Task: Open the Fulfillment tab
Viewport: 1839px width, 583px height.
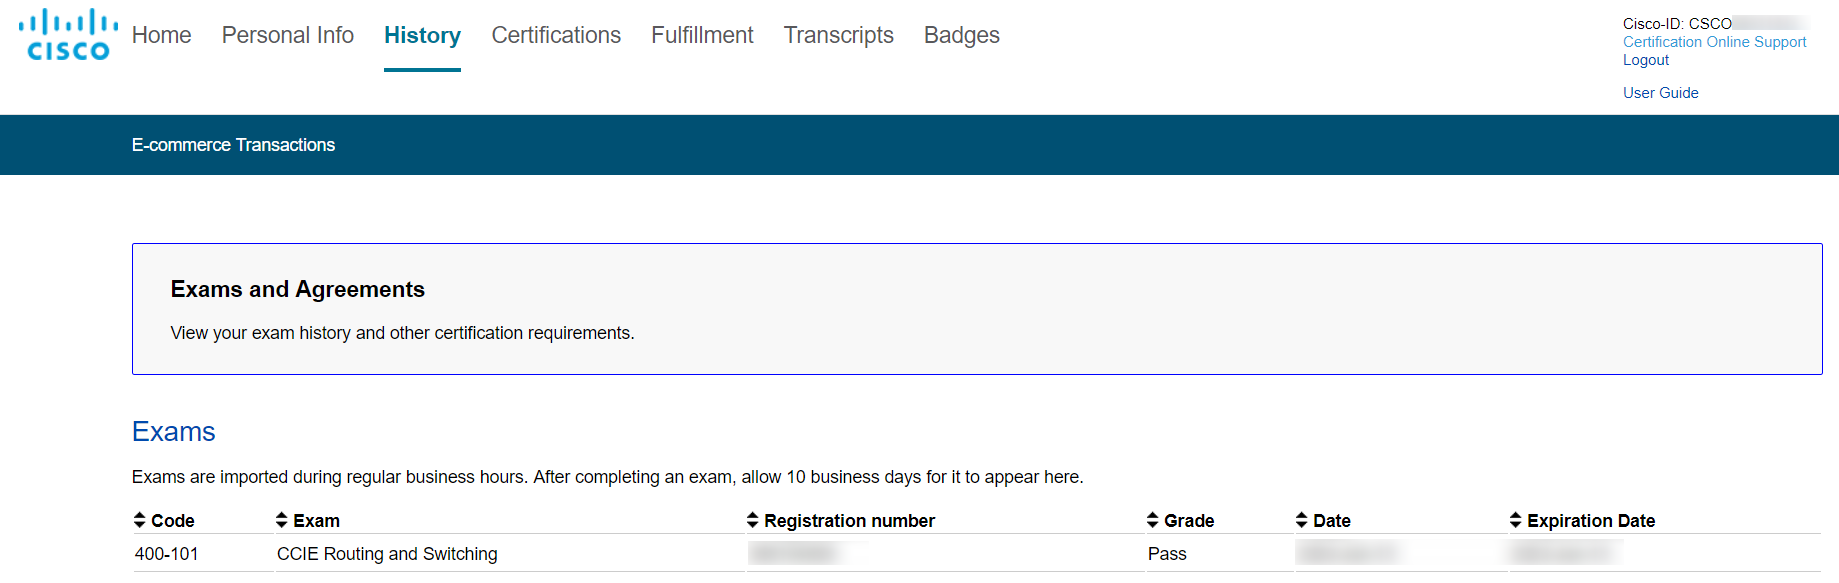Action: click(x=702, y=35)
